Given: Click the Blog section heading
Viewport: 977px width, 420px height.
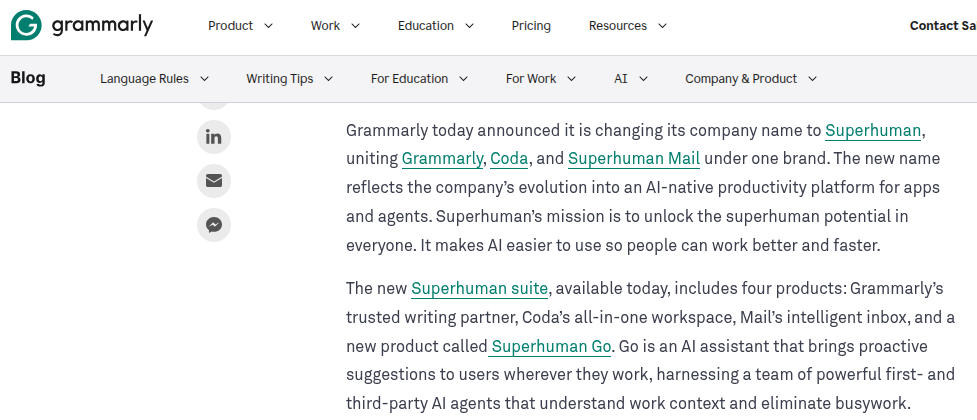Looking at the screenshot, I should 28,78.
